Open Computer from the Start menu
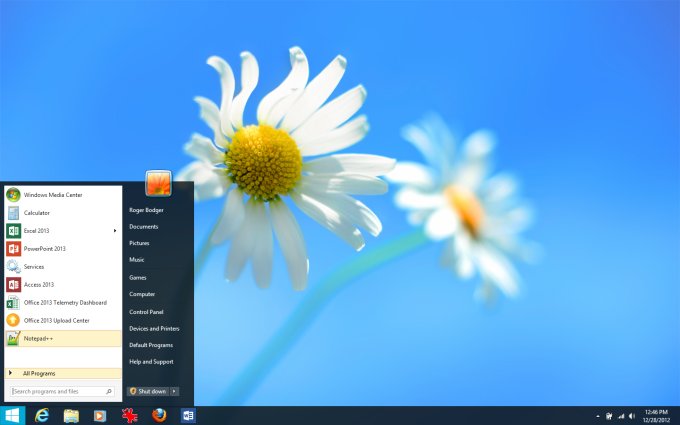This screenshot has width=680, height=425. [142, 294]
